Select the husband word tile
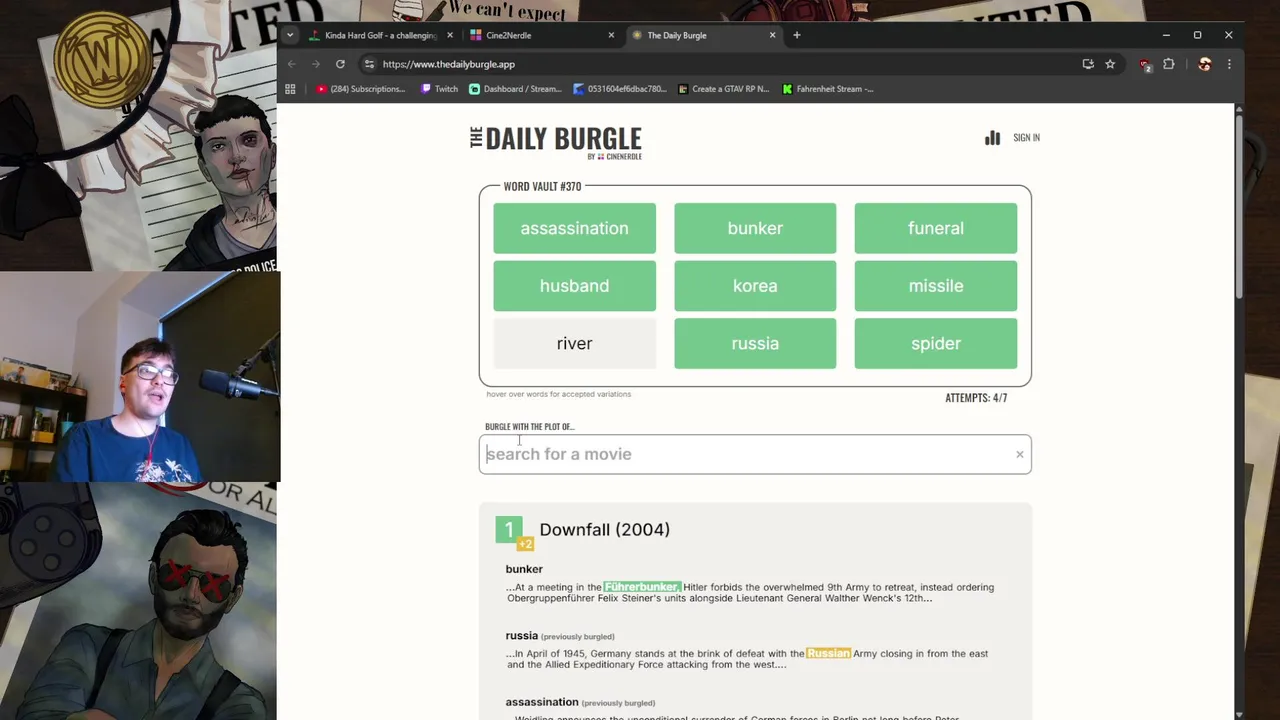This screenshot has height=720, width=1280. pos(574,286)
